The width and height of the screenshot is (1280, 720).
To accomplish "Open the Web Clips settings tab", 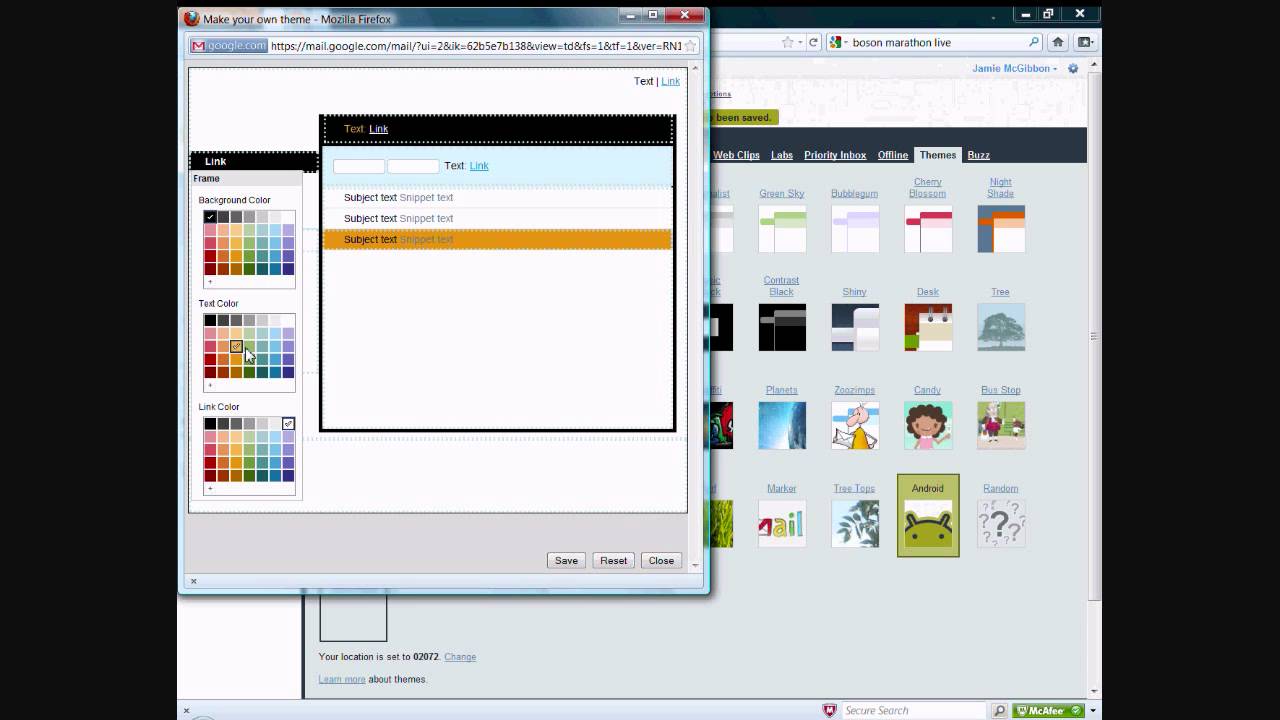I will pos(736,155).
